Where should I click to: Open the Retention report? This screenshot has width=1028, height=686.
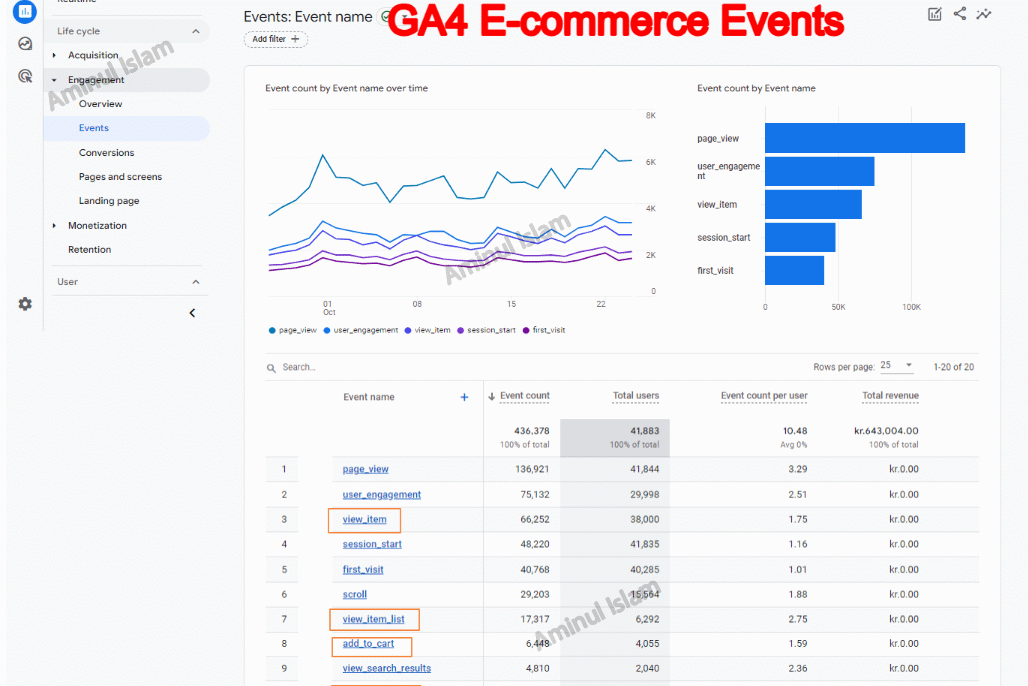click(x=89, y=249)
